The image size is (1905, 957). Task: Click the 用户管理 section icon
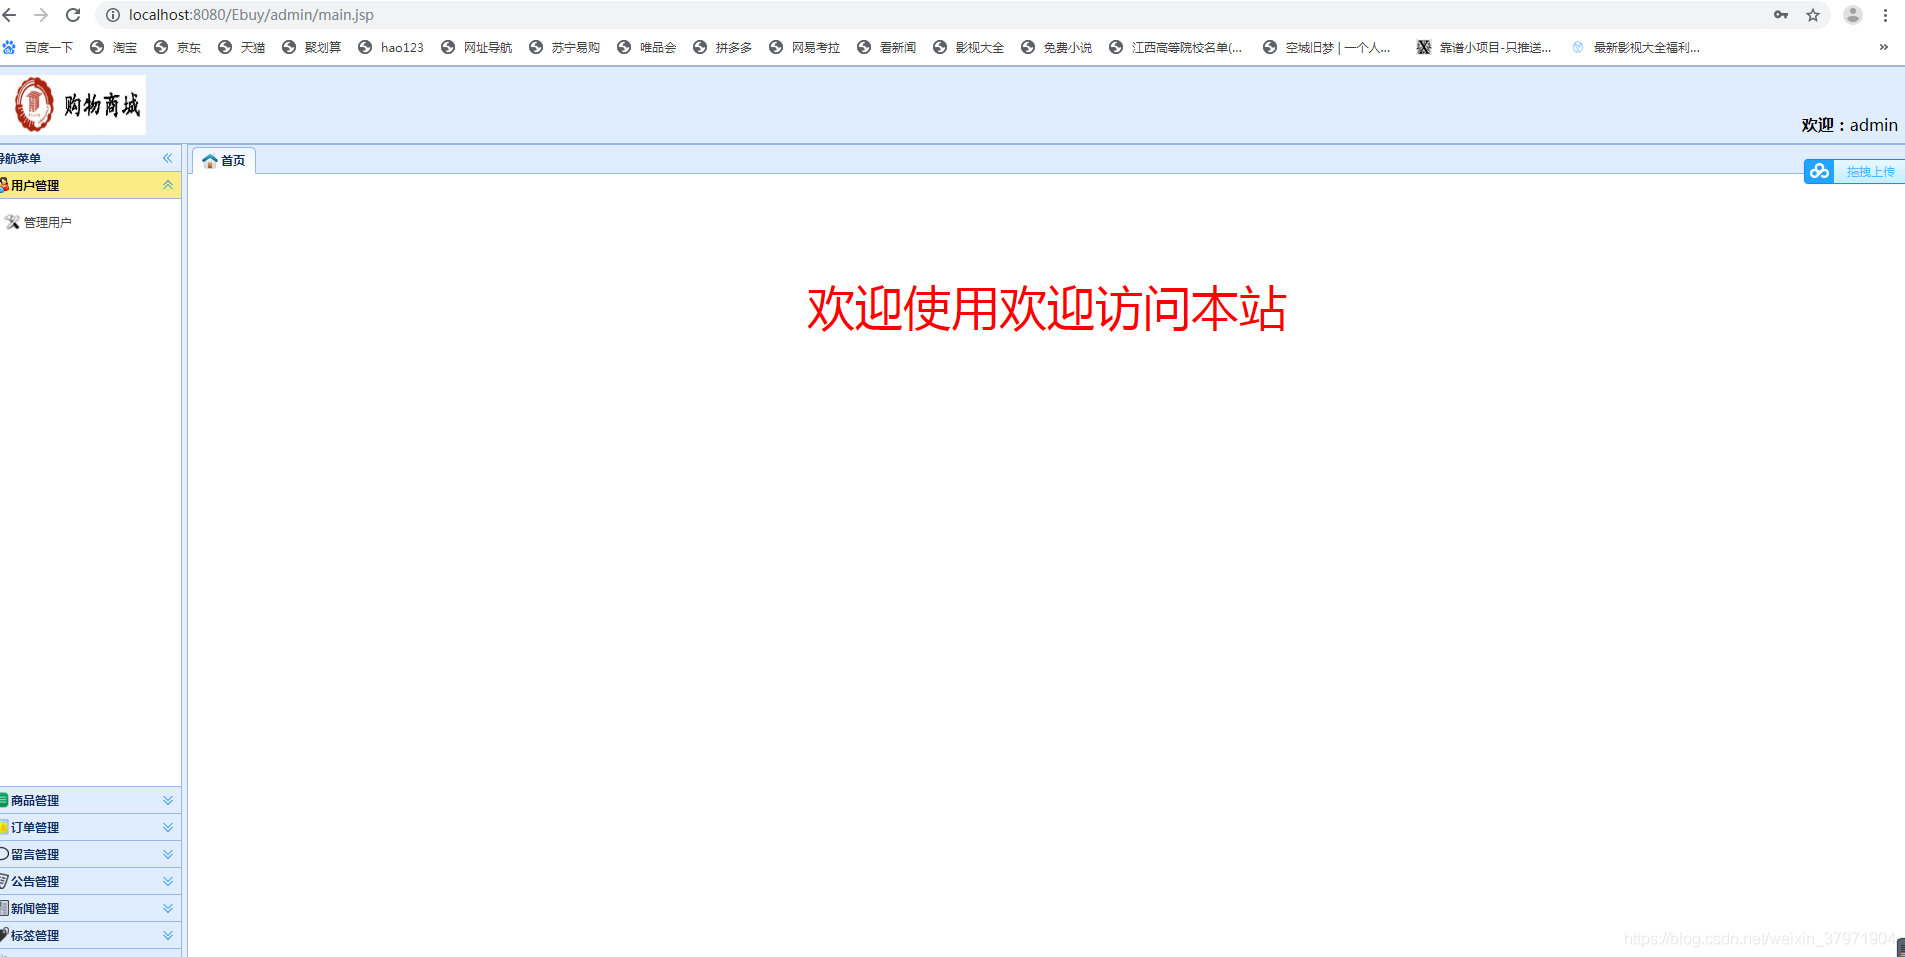tap(4, 185)
